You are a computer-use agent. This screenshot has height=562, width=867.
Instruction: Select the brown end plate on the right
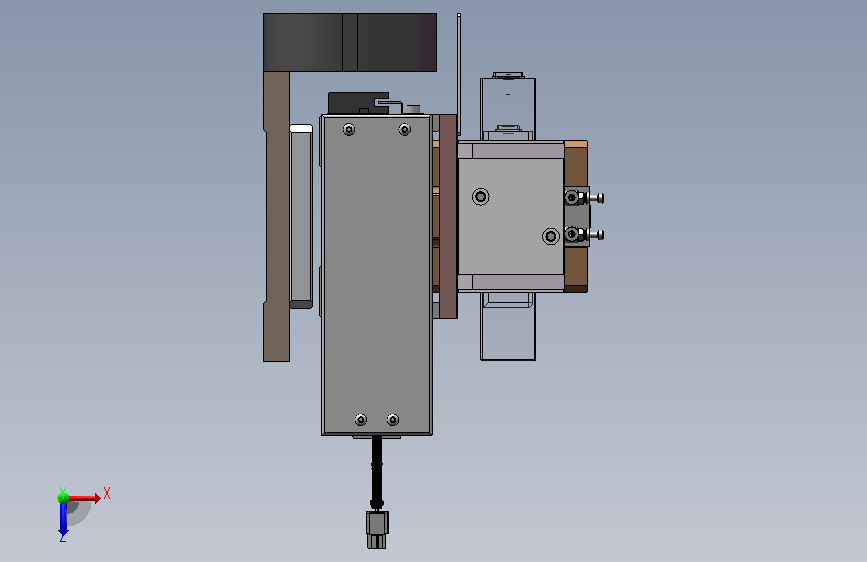[x=576, y=216]
